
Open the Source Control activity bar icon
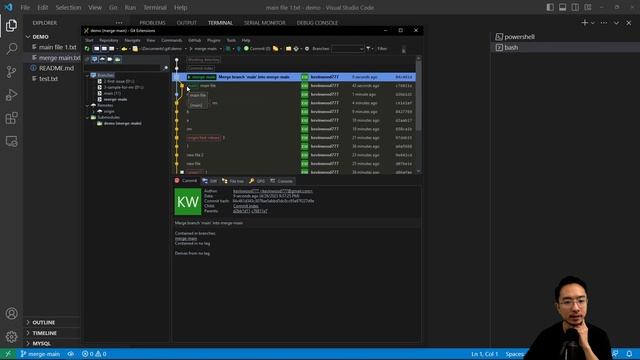(11, 72)
